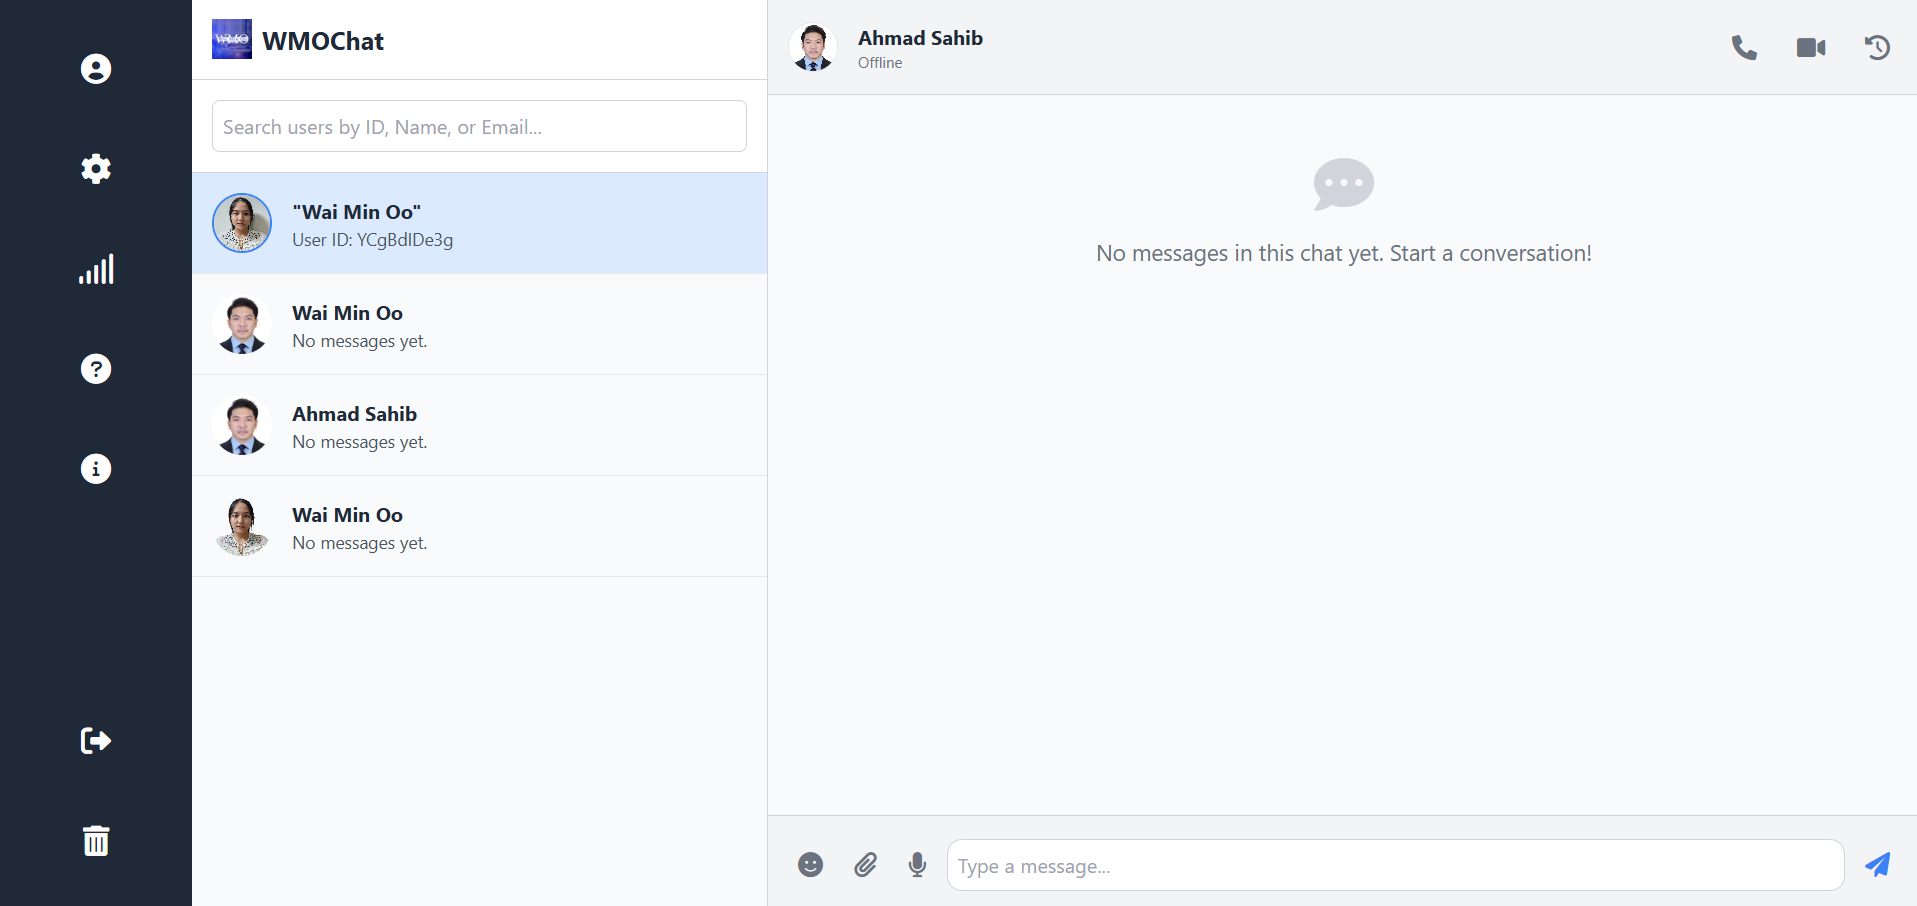Click the search users input field

(479, 127)
